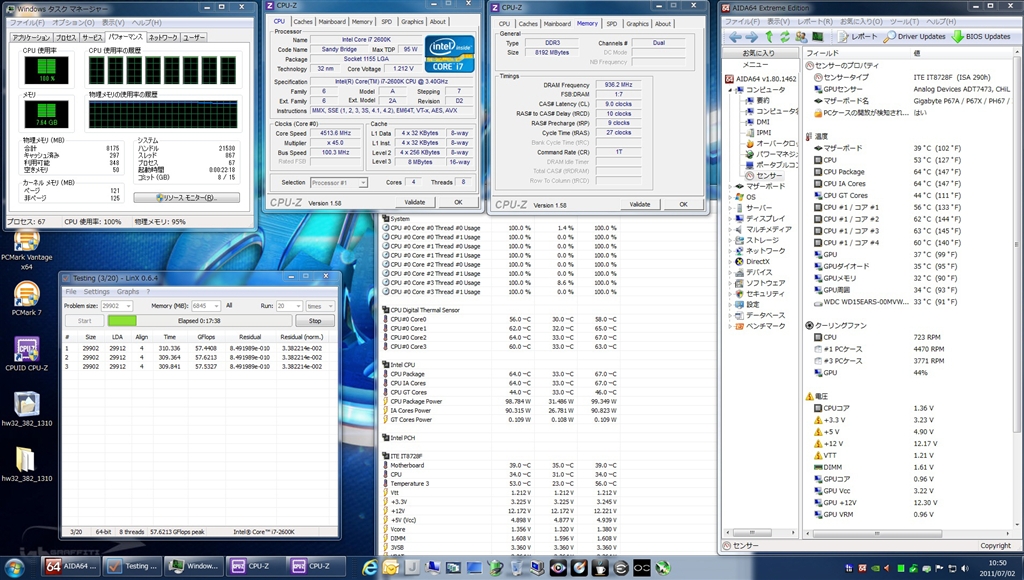The height and width of the screenshot is (580, 1024).
Task: Click Validate in the CPU-Z Memory window
Action: (x=640, y=204)
